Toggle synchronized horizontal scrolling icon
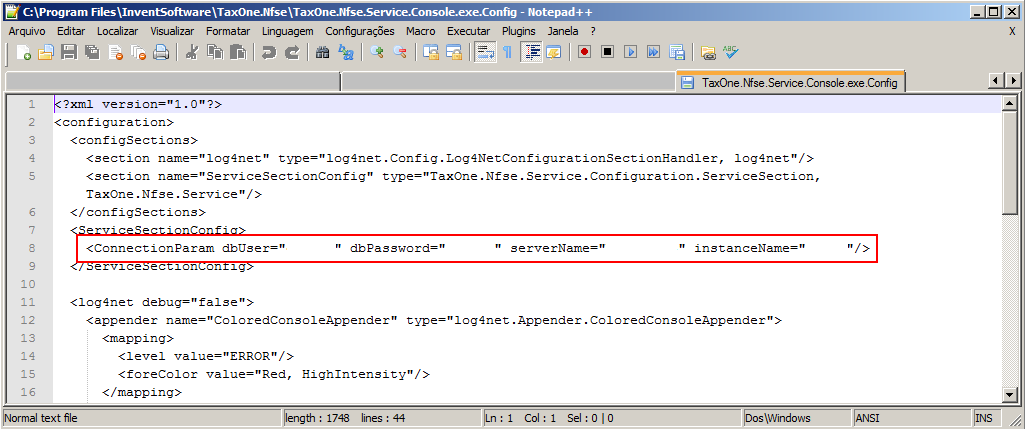Viewport: 1025px width, 429px height. [454, 53]
